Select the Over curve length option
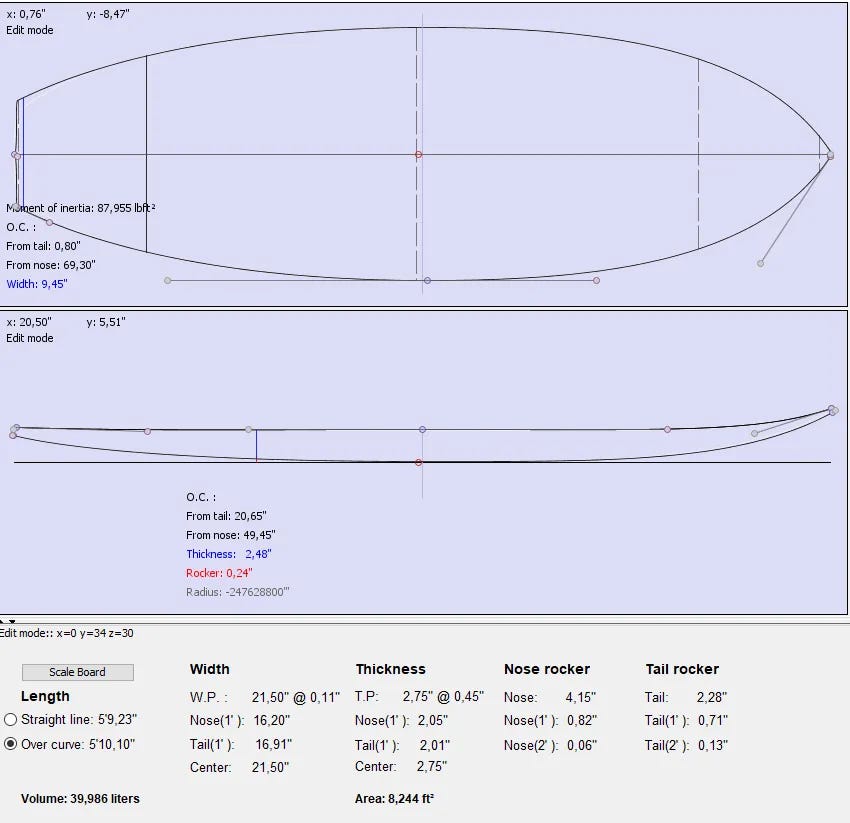 10,744
